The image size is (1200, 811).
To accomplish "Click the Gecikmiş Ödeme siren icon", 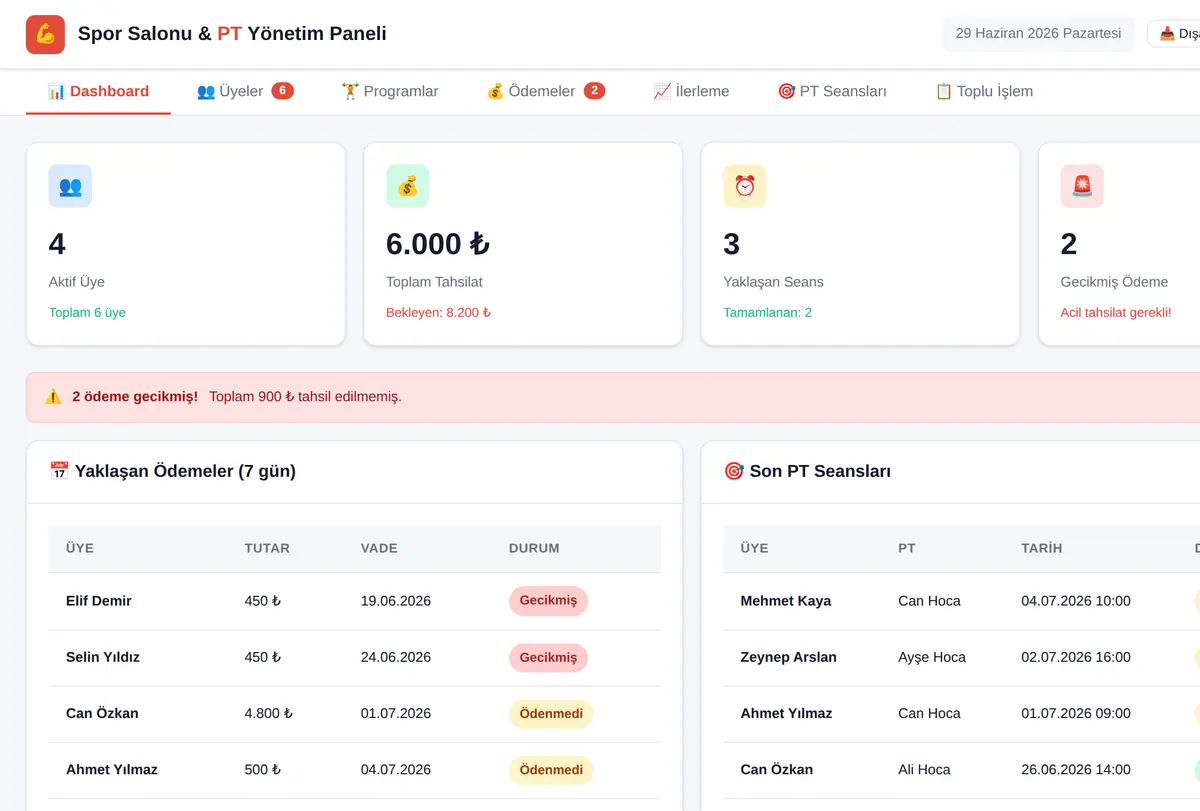I will (x=1082, y=186).
